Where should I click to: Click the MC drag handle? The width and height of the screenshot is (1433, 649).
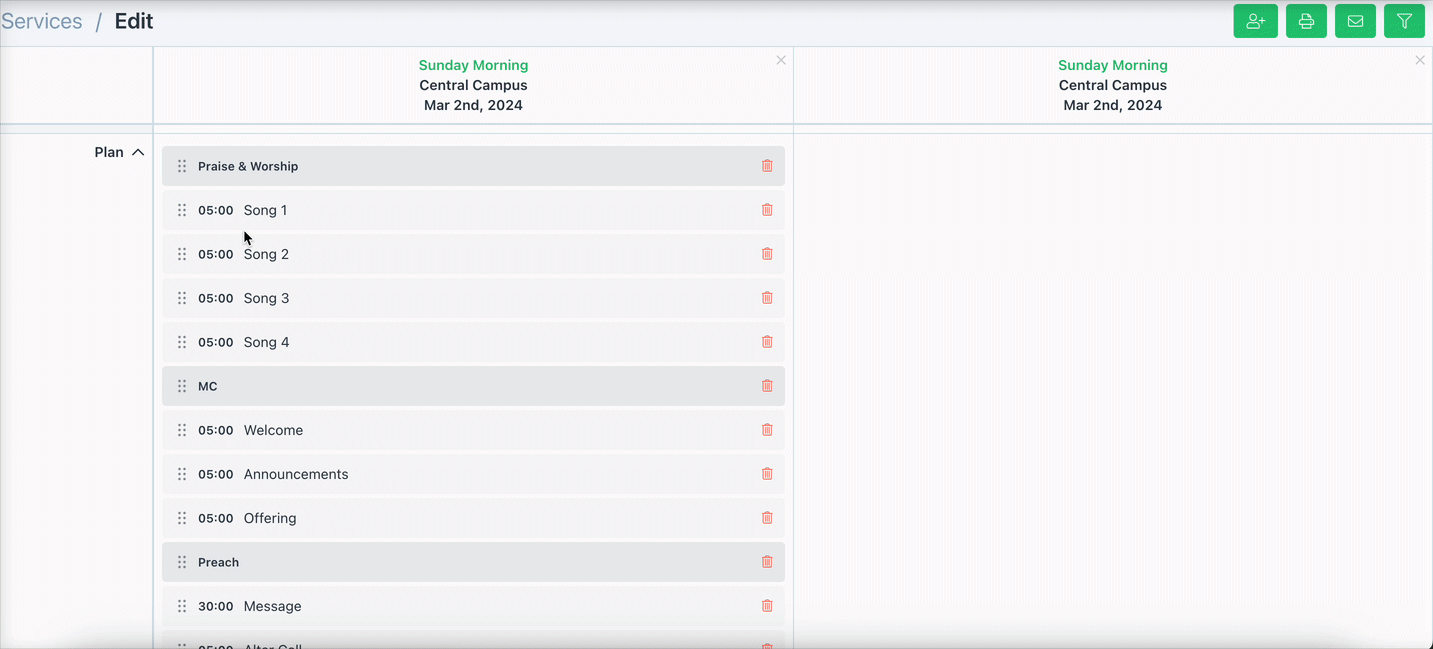[182, 386]
